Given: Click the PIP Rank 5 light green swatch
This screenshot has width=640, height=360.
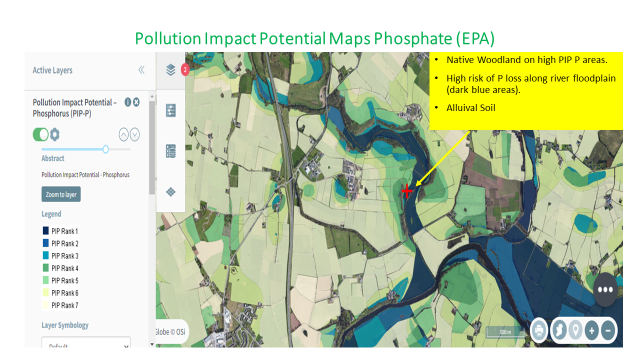Looking at the screenshot, I should point(46,280).
